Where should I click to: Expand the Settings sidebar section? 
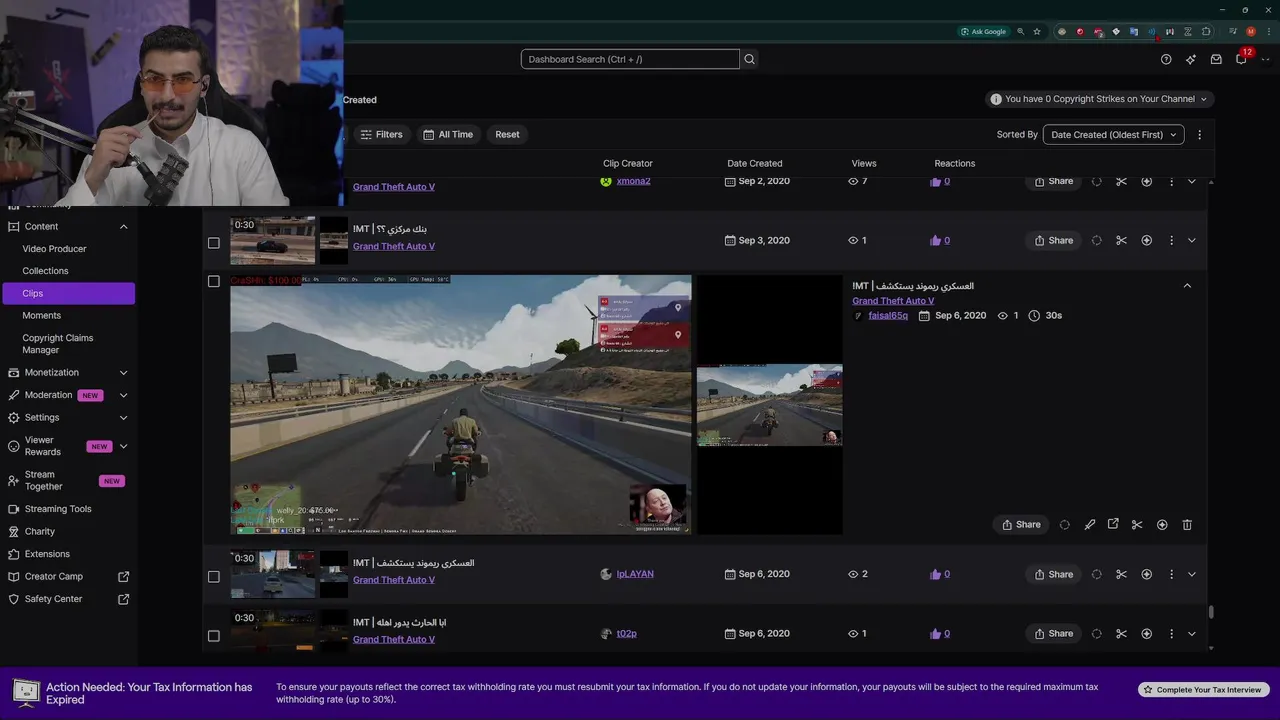(x=124, y=417)
